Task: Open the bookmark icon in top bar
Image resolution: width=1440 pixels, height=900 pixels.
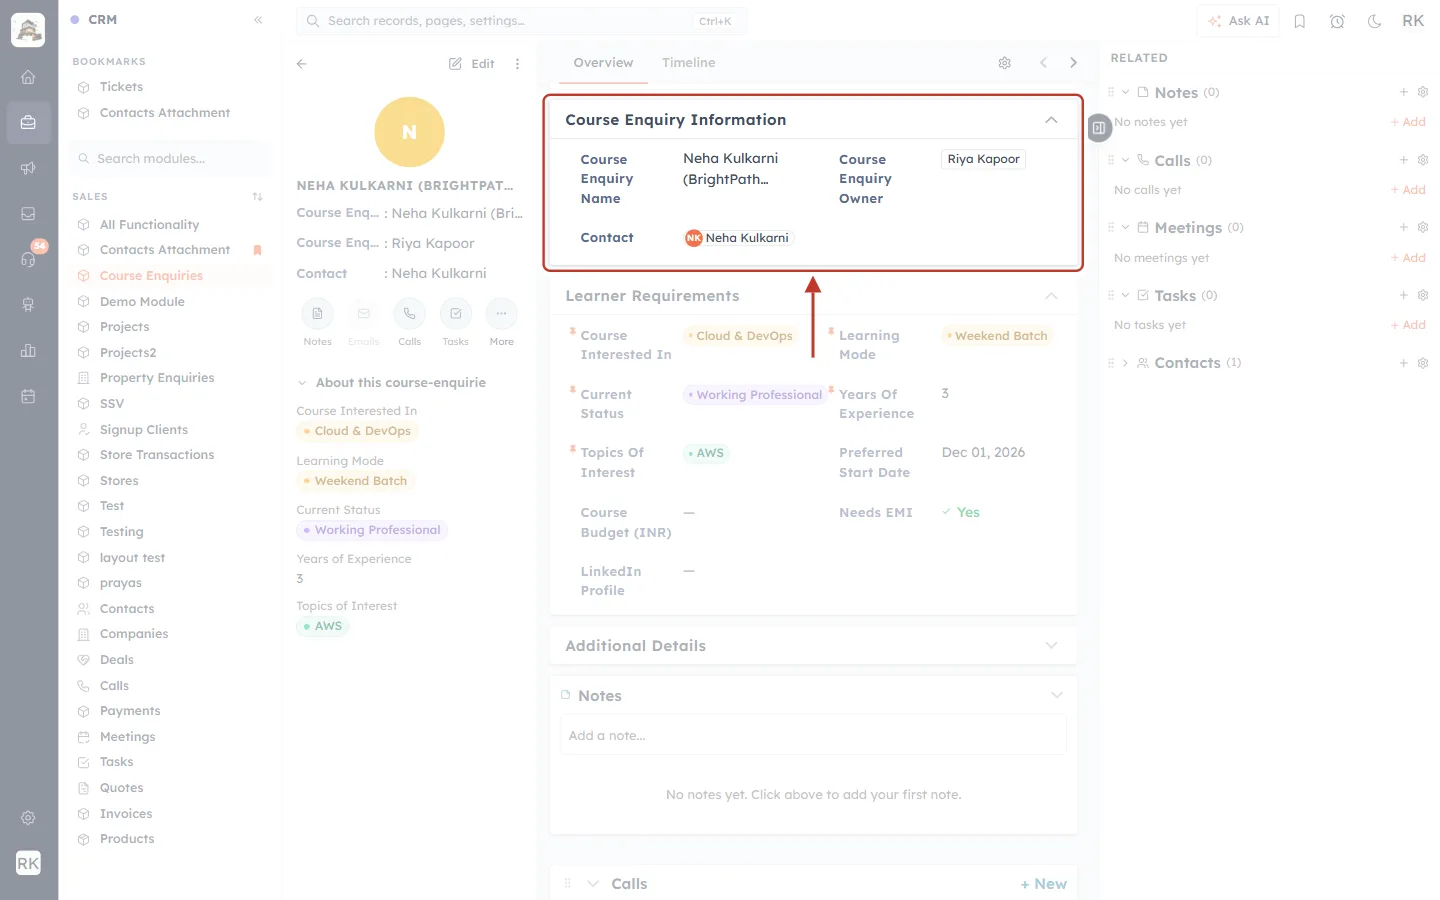Action: [x=1300, y=21]
